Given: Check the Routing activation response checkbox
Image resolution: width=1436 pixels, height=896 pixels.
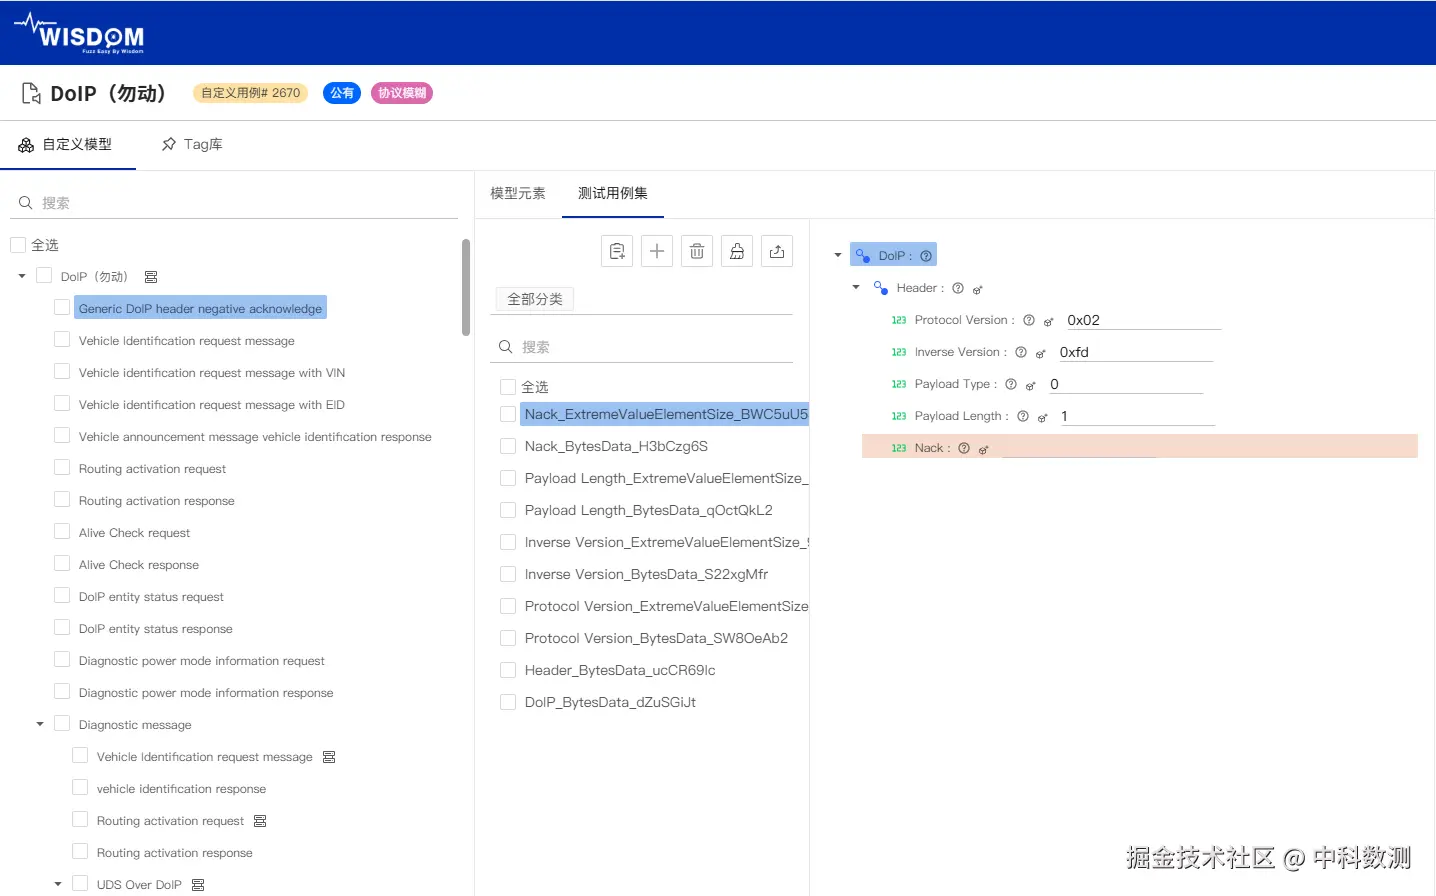Looking at the screenshot, I should click(62, 499).
